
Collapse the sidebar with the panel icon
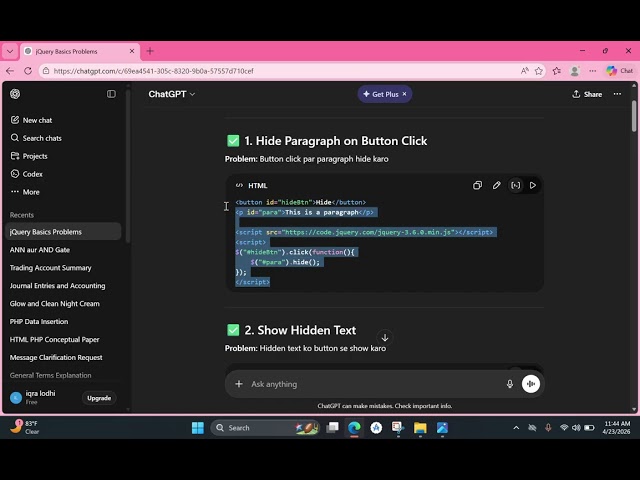111,94
